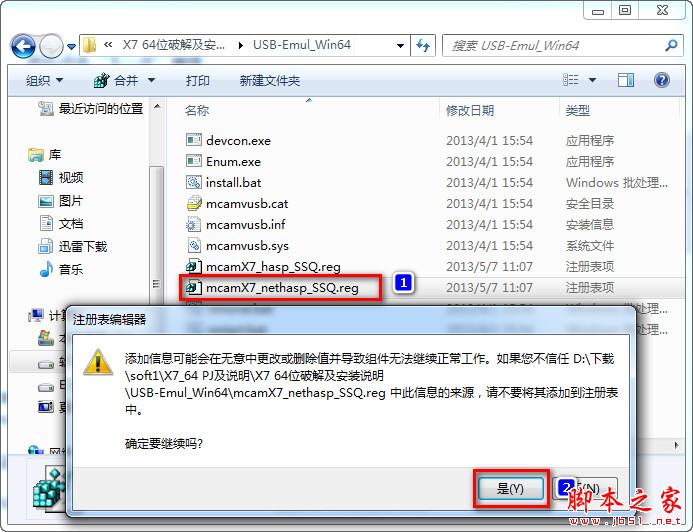
Task: Toggle the preview pane icon
Action: click(x=625, y=80)
